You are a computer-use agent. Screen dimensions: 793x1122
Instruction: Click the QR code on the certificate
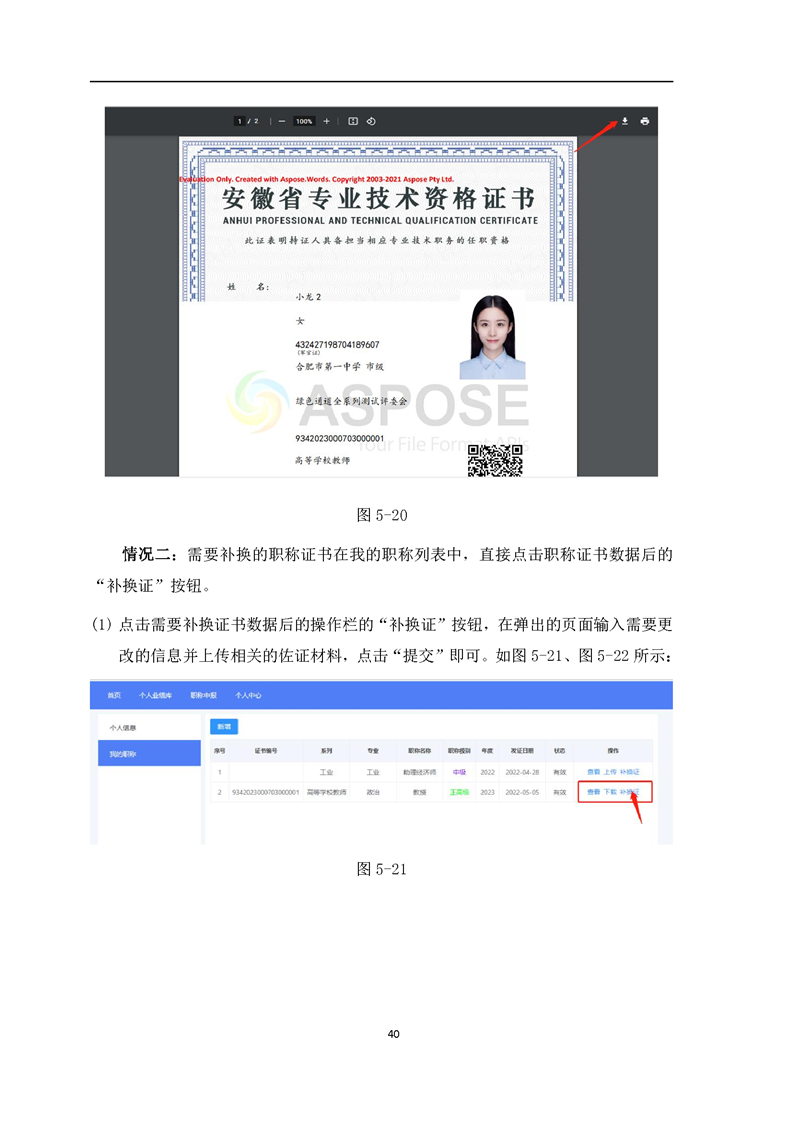pos(496,460)
